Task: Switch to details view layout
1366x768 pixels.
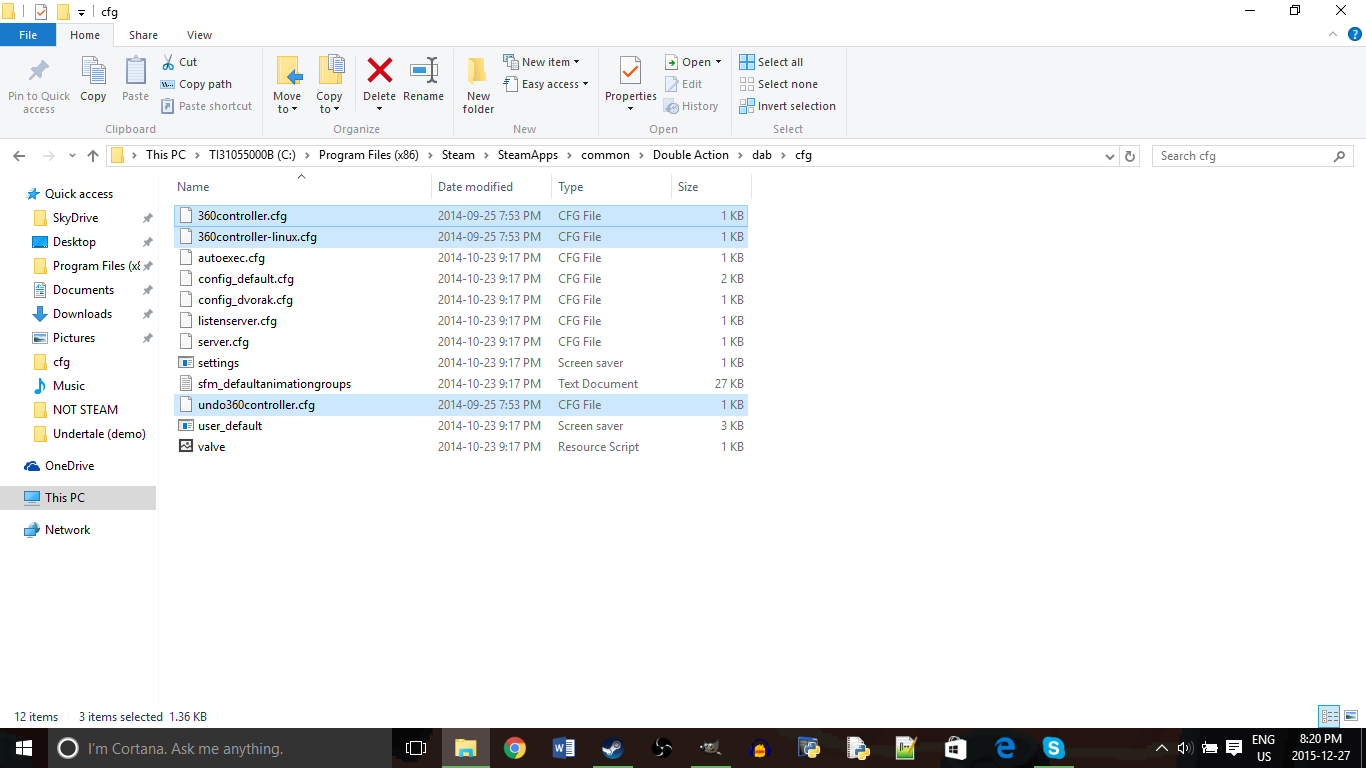Action: pyautogui.click(x=1329, y=716)
